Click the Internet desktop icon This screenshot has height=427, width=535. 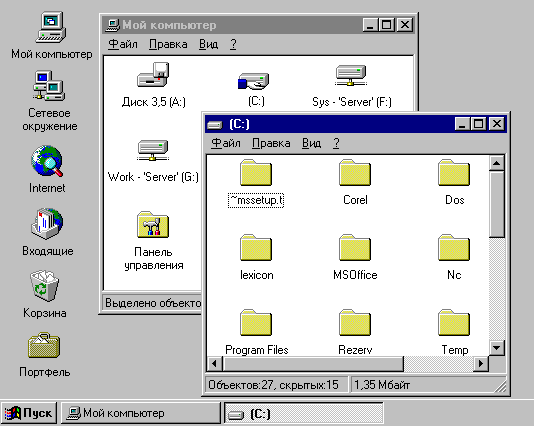[x=47, y=161]
